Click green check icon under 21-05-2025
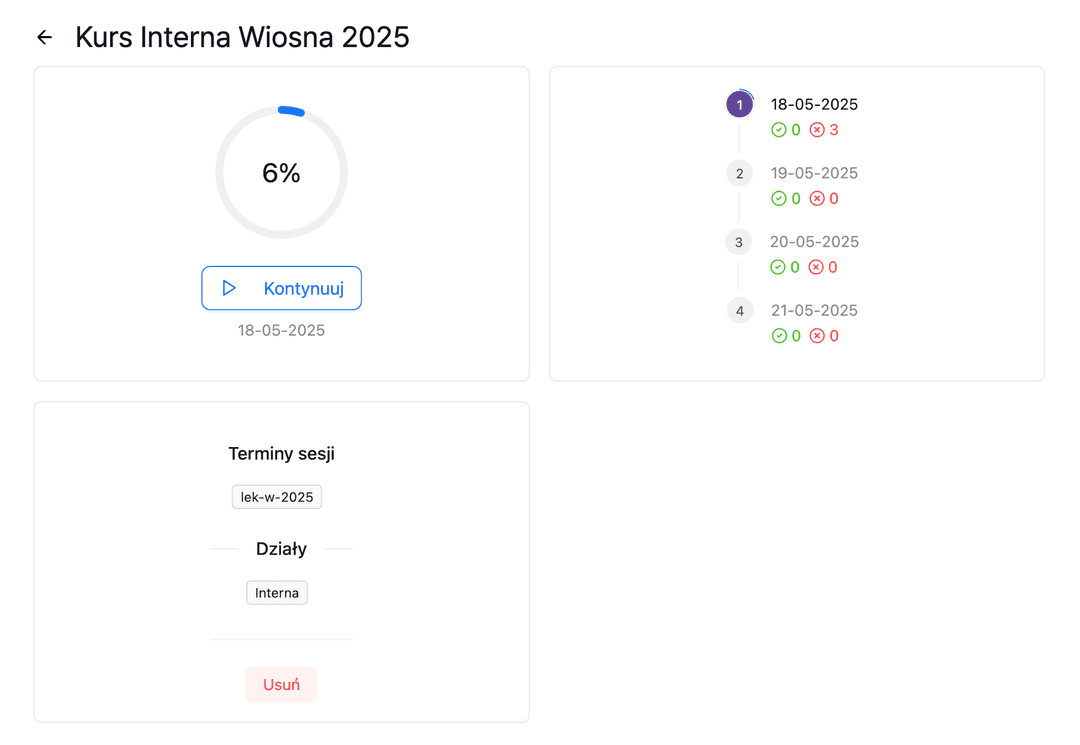1080x745 pixels. 778,336
